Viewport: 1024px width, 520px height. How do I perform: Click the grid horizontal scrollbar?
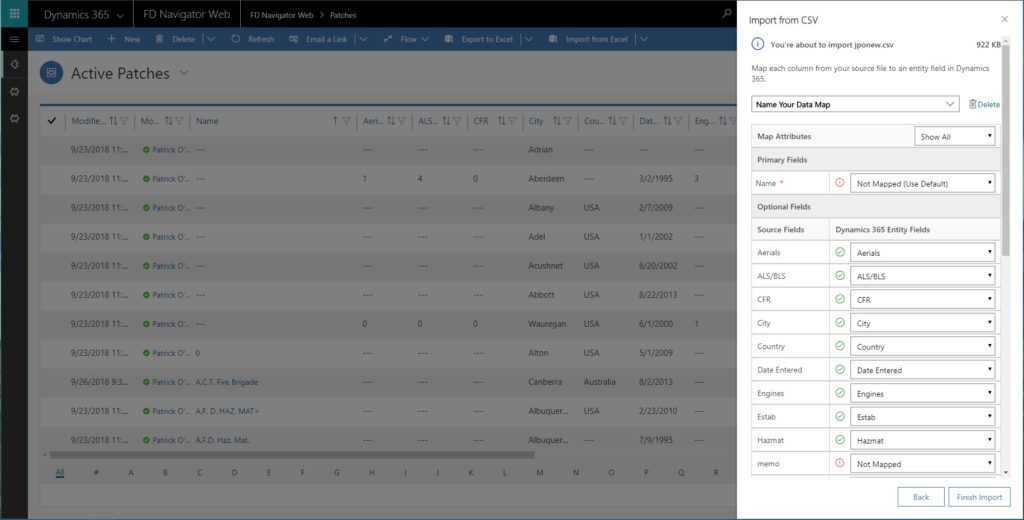tap(292, 455)
